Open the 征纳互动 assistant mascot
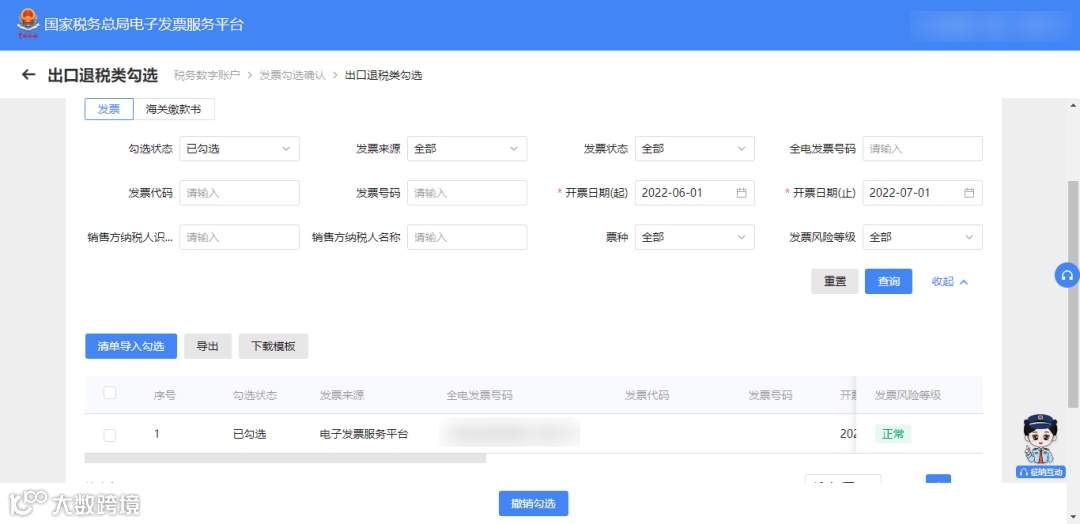This screenshot has height=524, width=1080. coord(1040,446)
